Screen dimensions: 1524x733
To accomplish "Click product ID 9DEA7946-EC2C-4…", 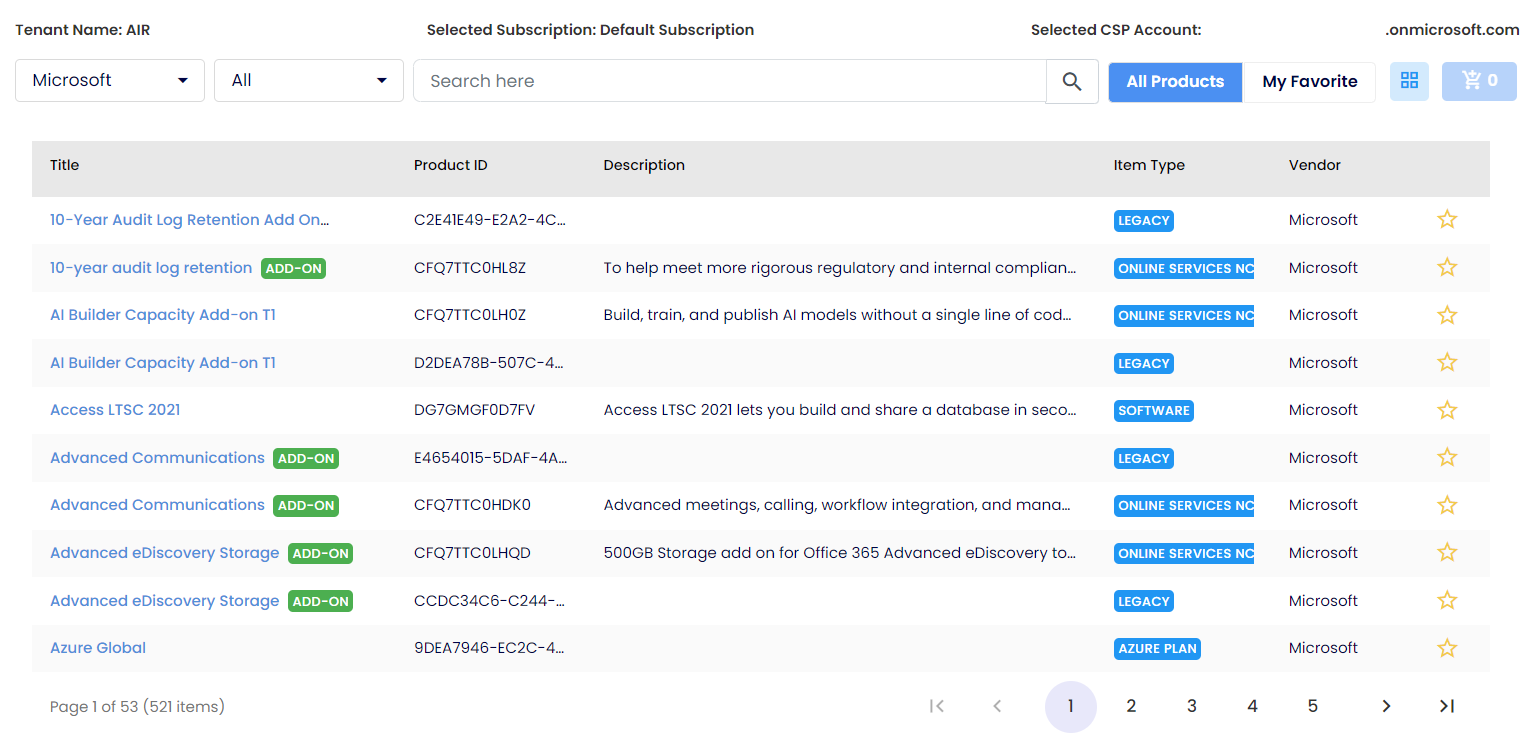I will tap(489, 648).
